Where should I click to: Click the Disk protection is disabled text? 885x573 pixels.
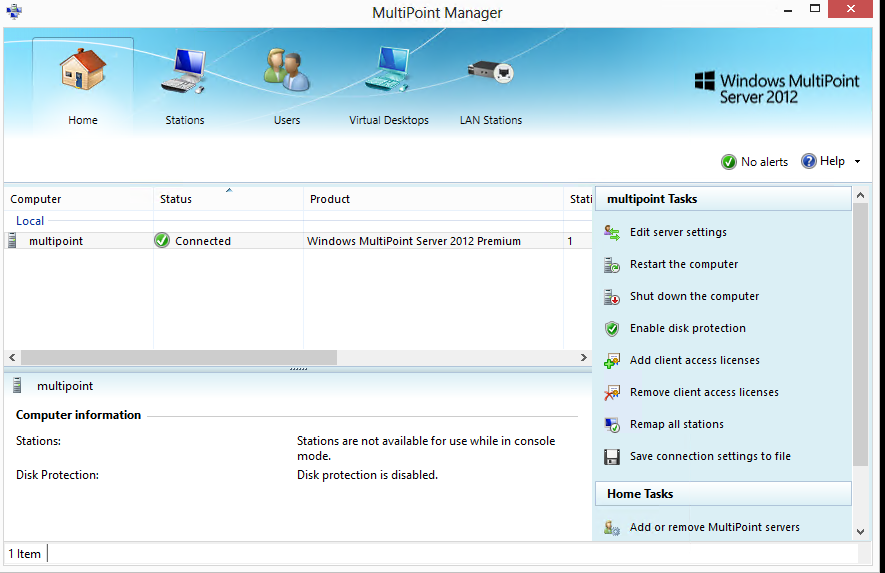pyautogui.click(x=367, y=475)
